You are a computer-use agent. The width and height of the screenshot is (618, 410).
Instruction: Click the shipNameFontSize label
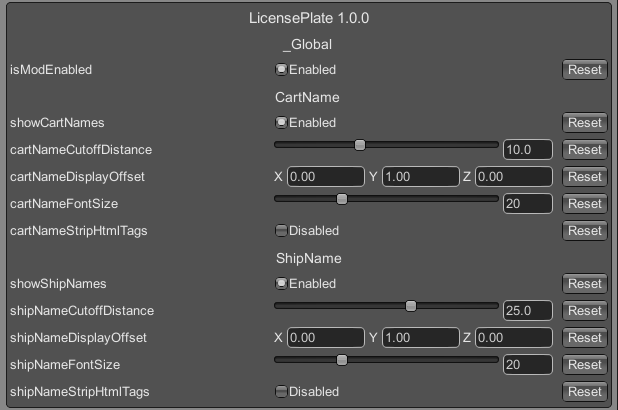tap(65, 365)
